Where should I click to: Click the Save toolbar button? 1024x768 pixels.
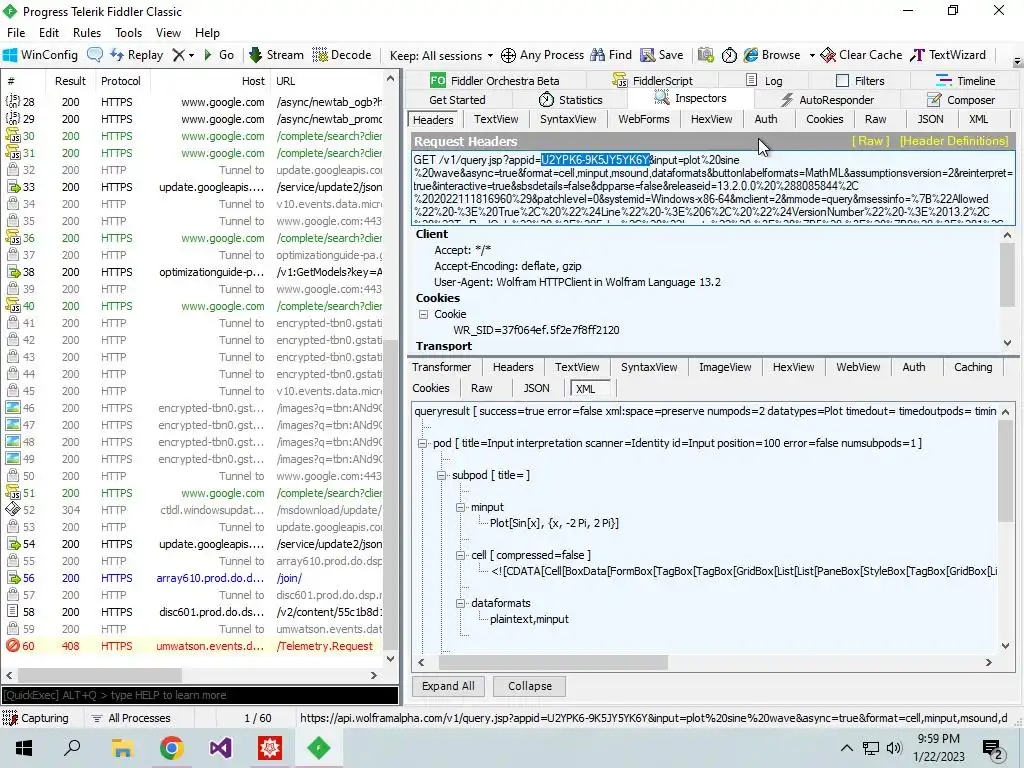coord(662,56)
